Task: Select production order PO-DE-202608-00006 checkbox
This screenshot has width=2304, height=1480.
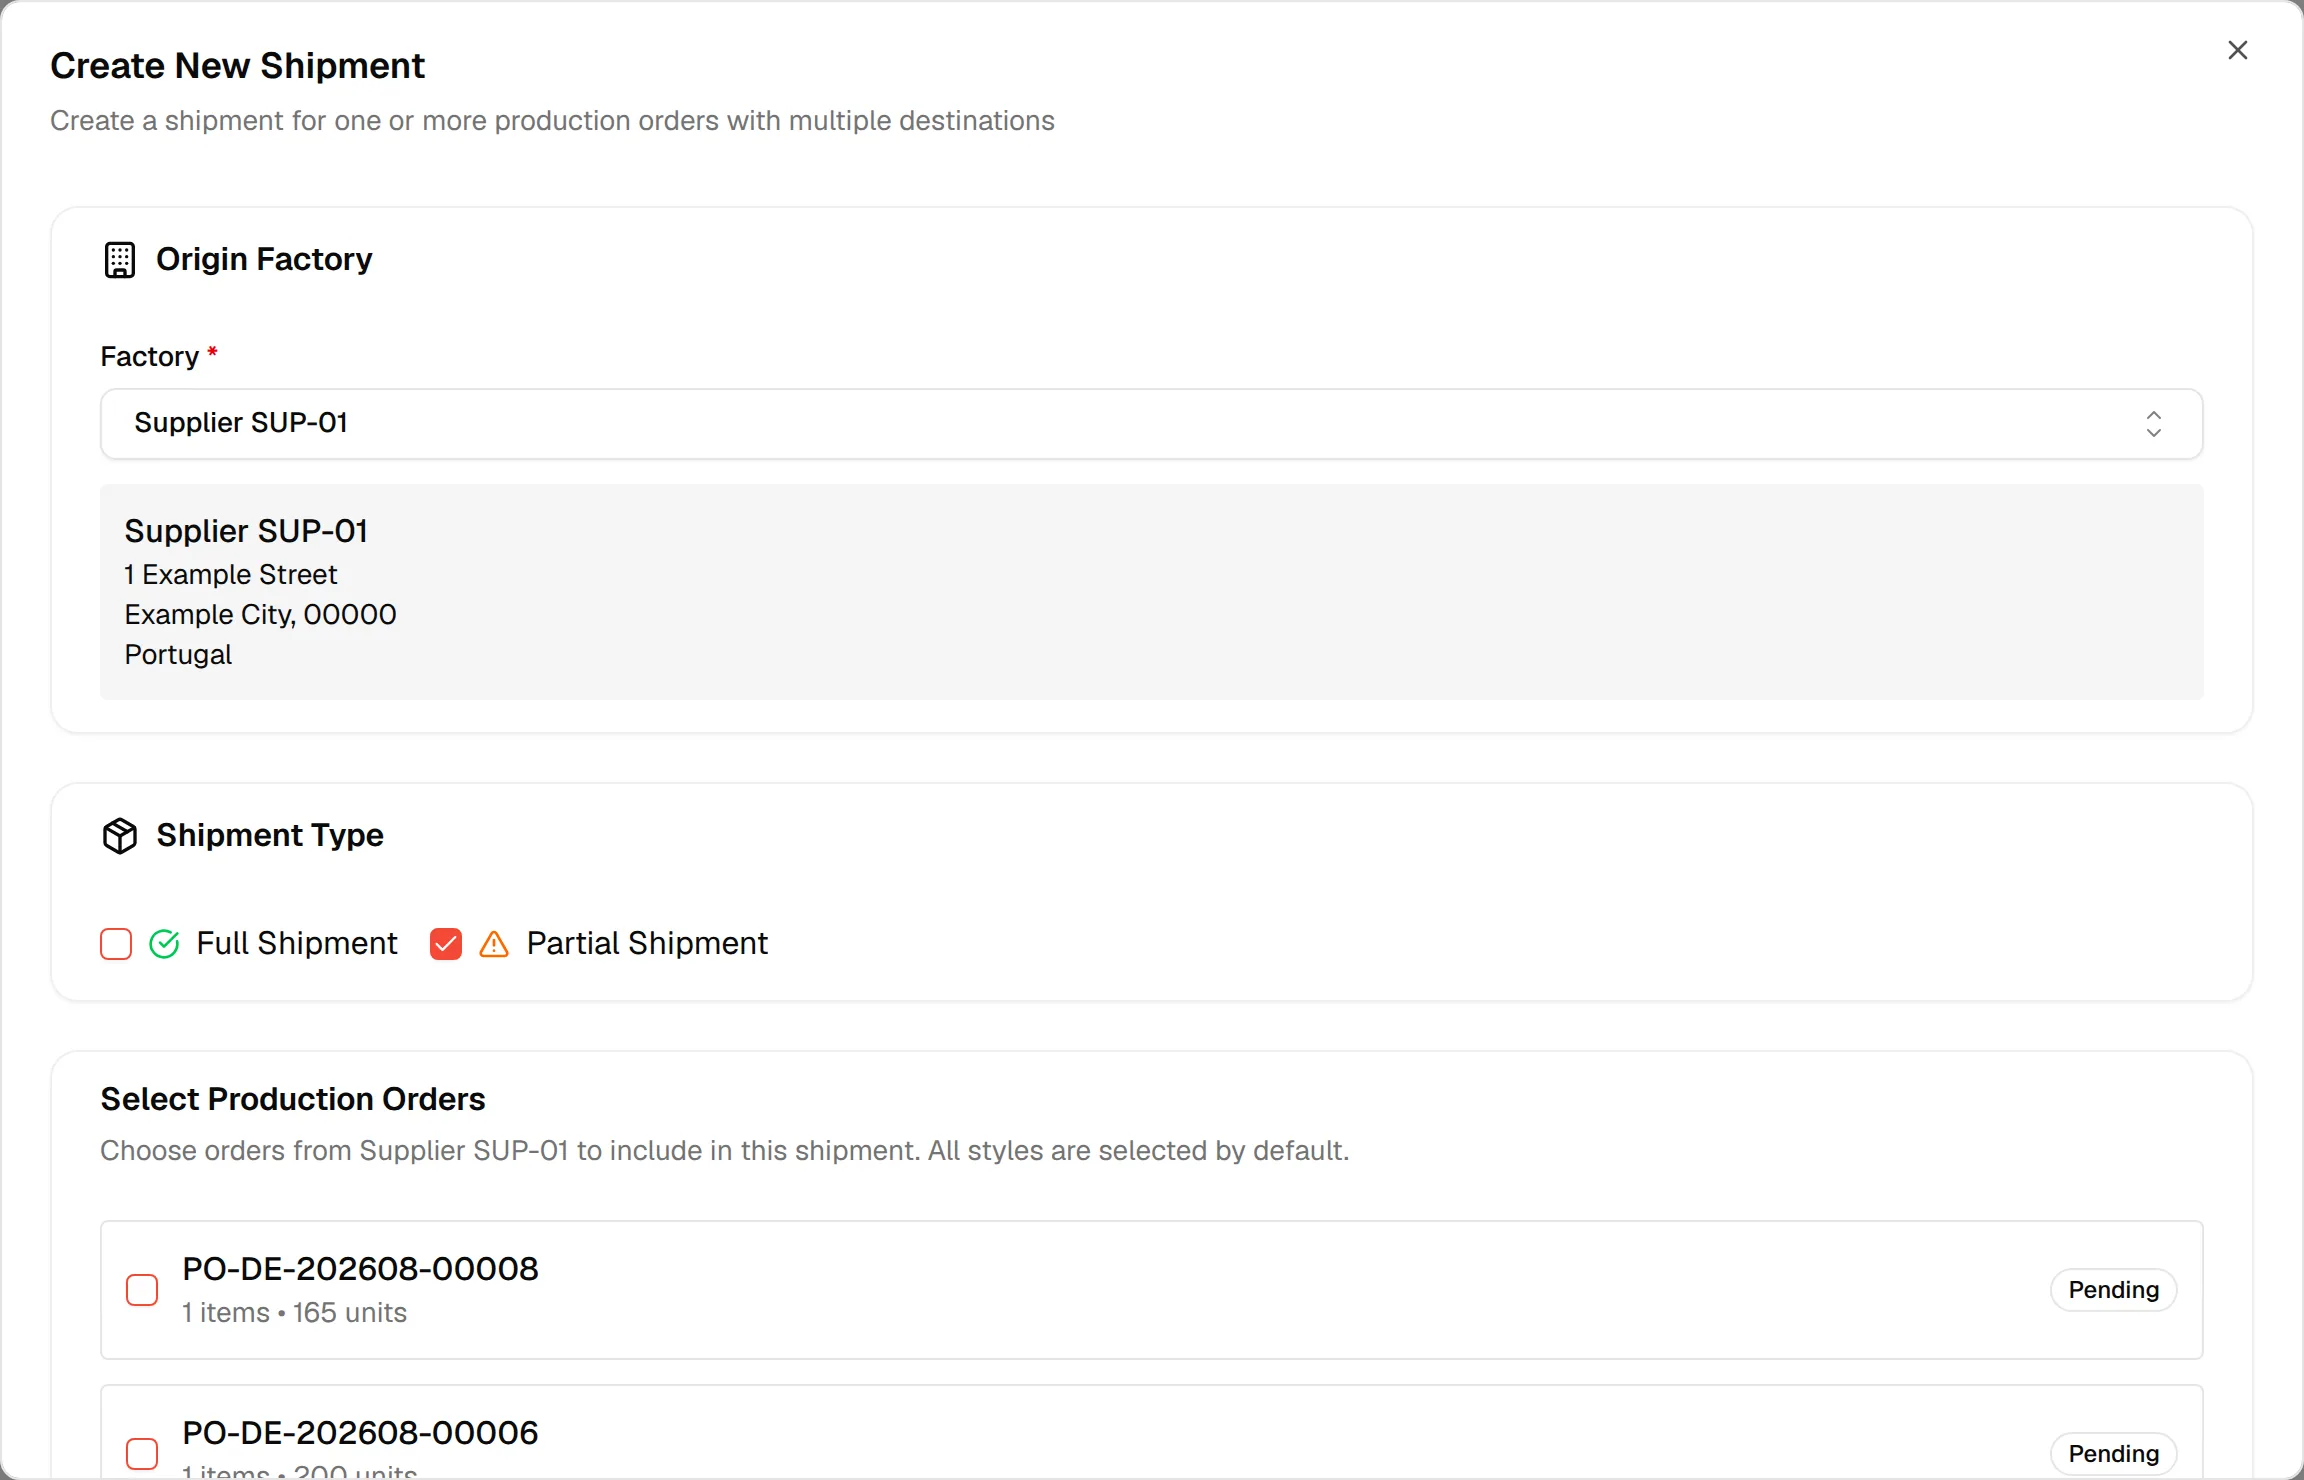Action: tap(142, 1454)
